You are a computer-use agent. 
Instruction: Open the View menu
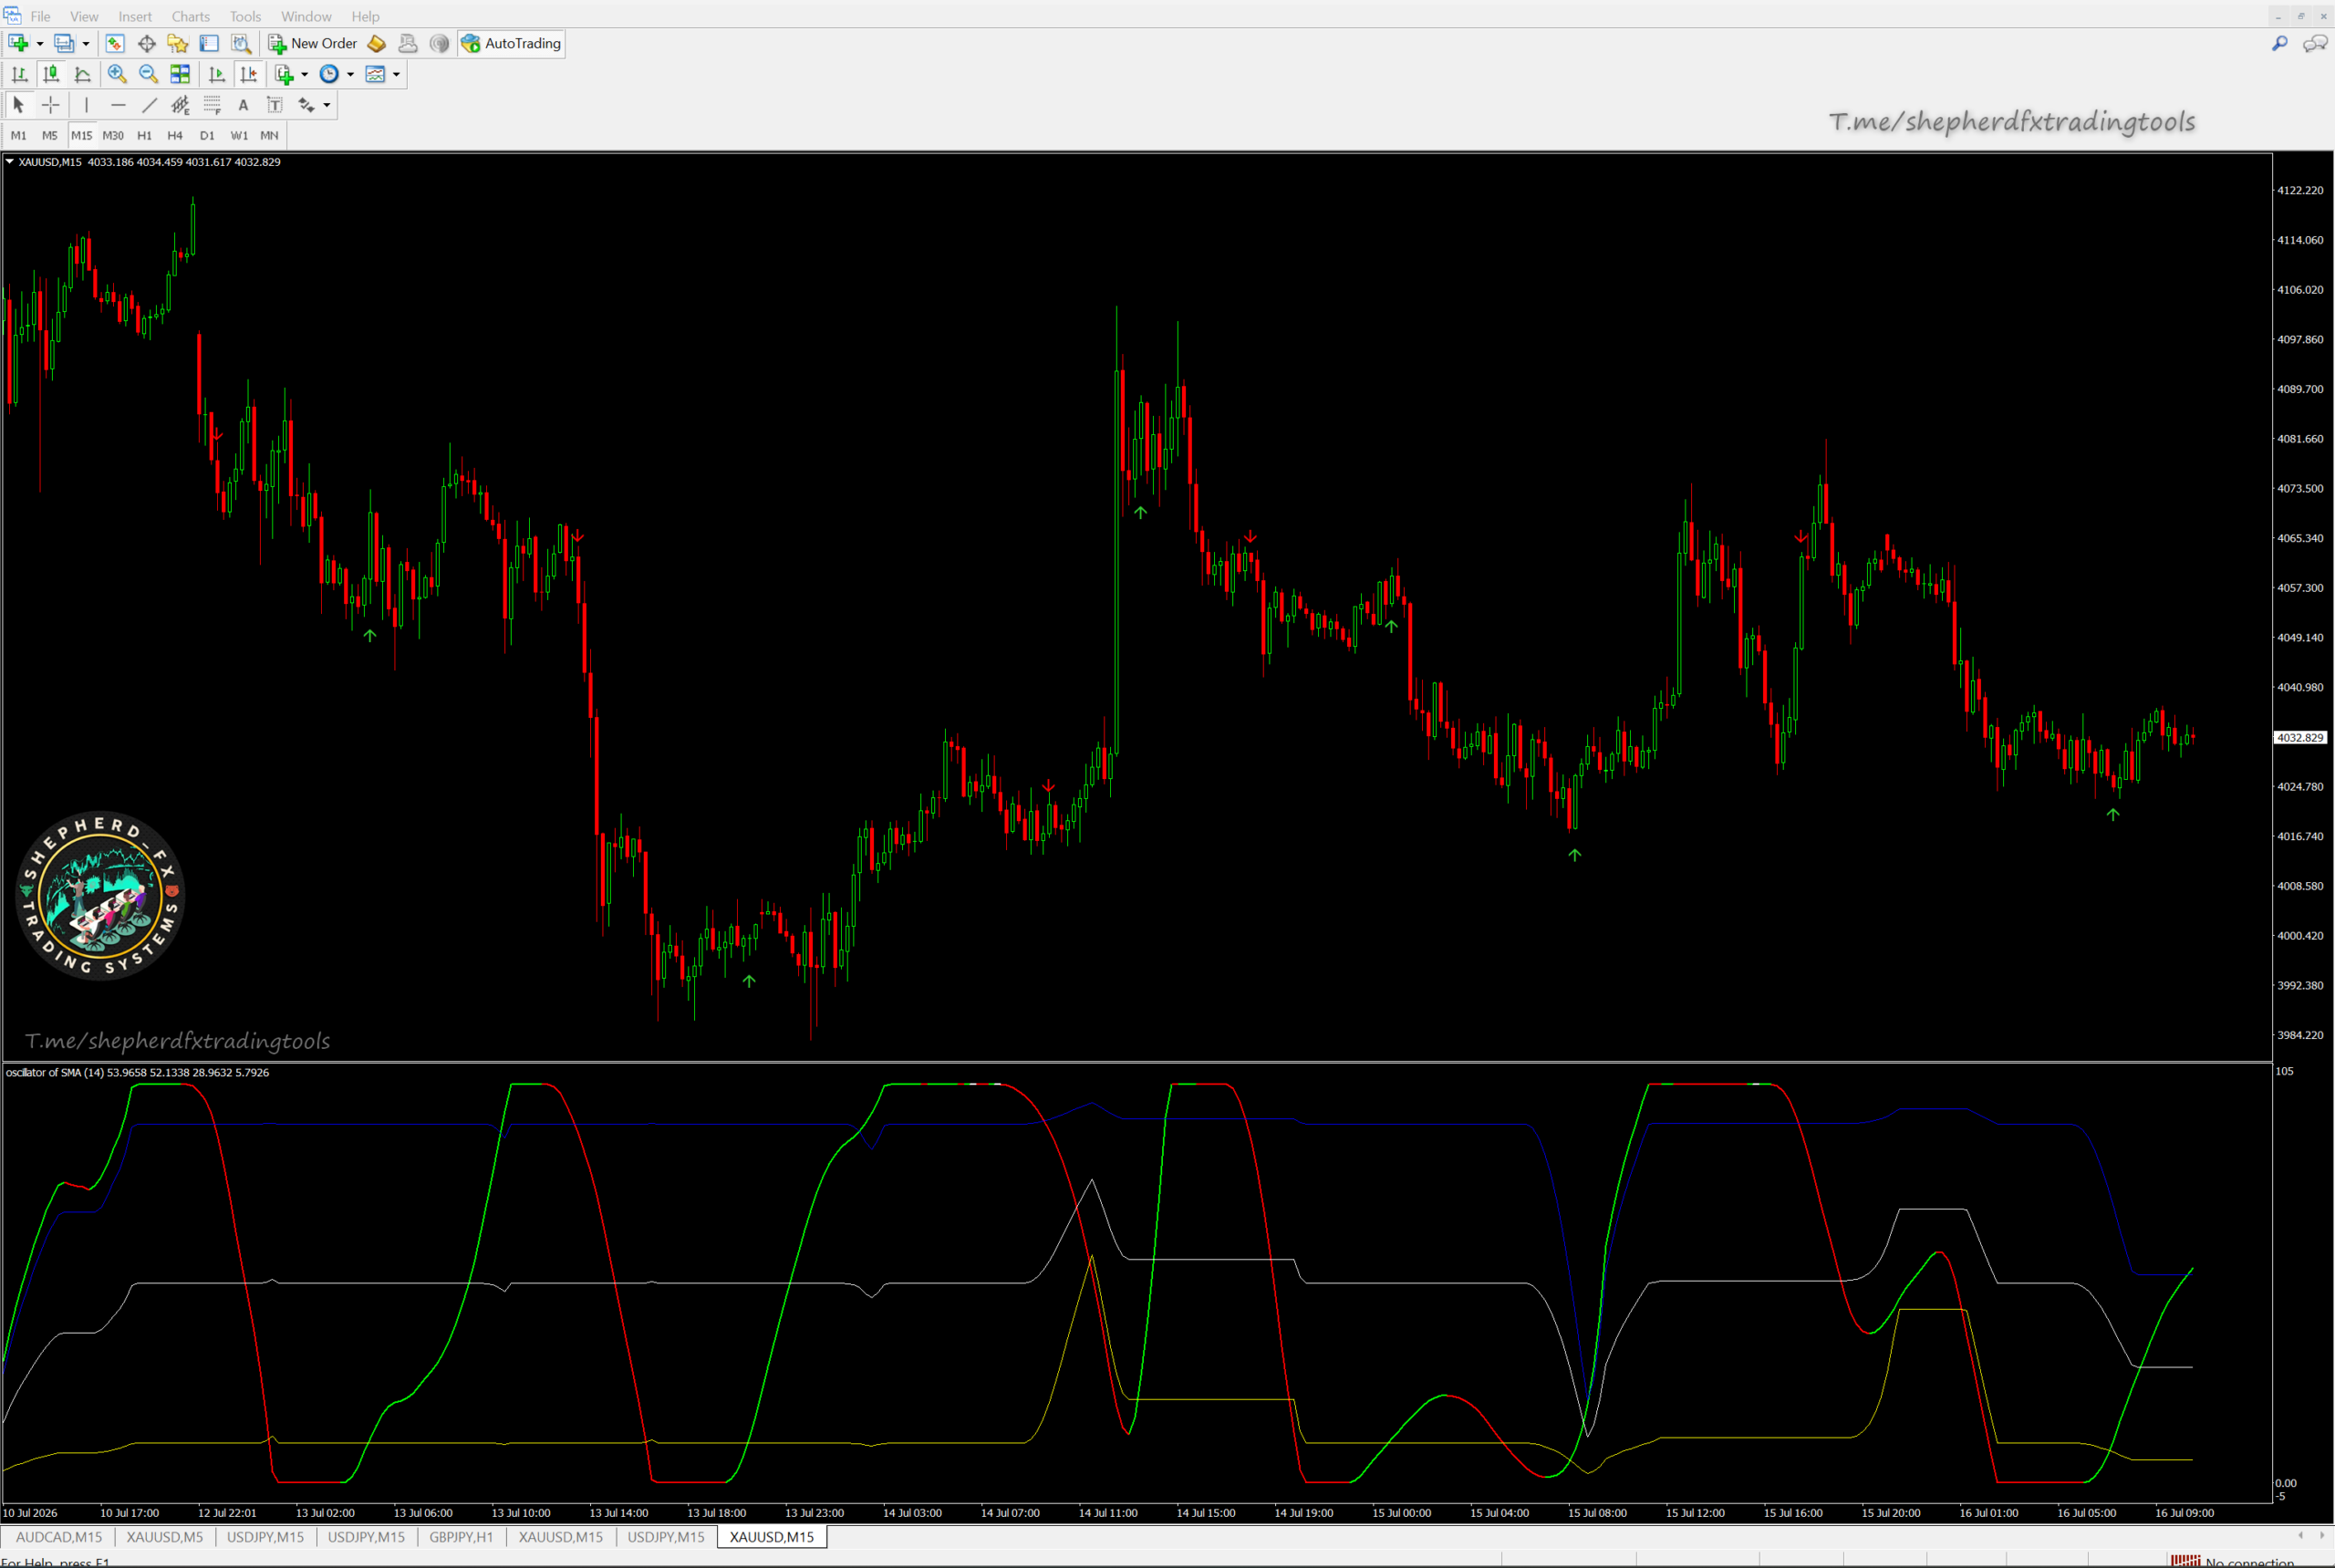click(84, 16)
